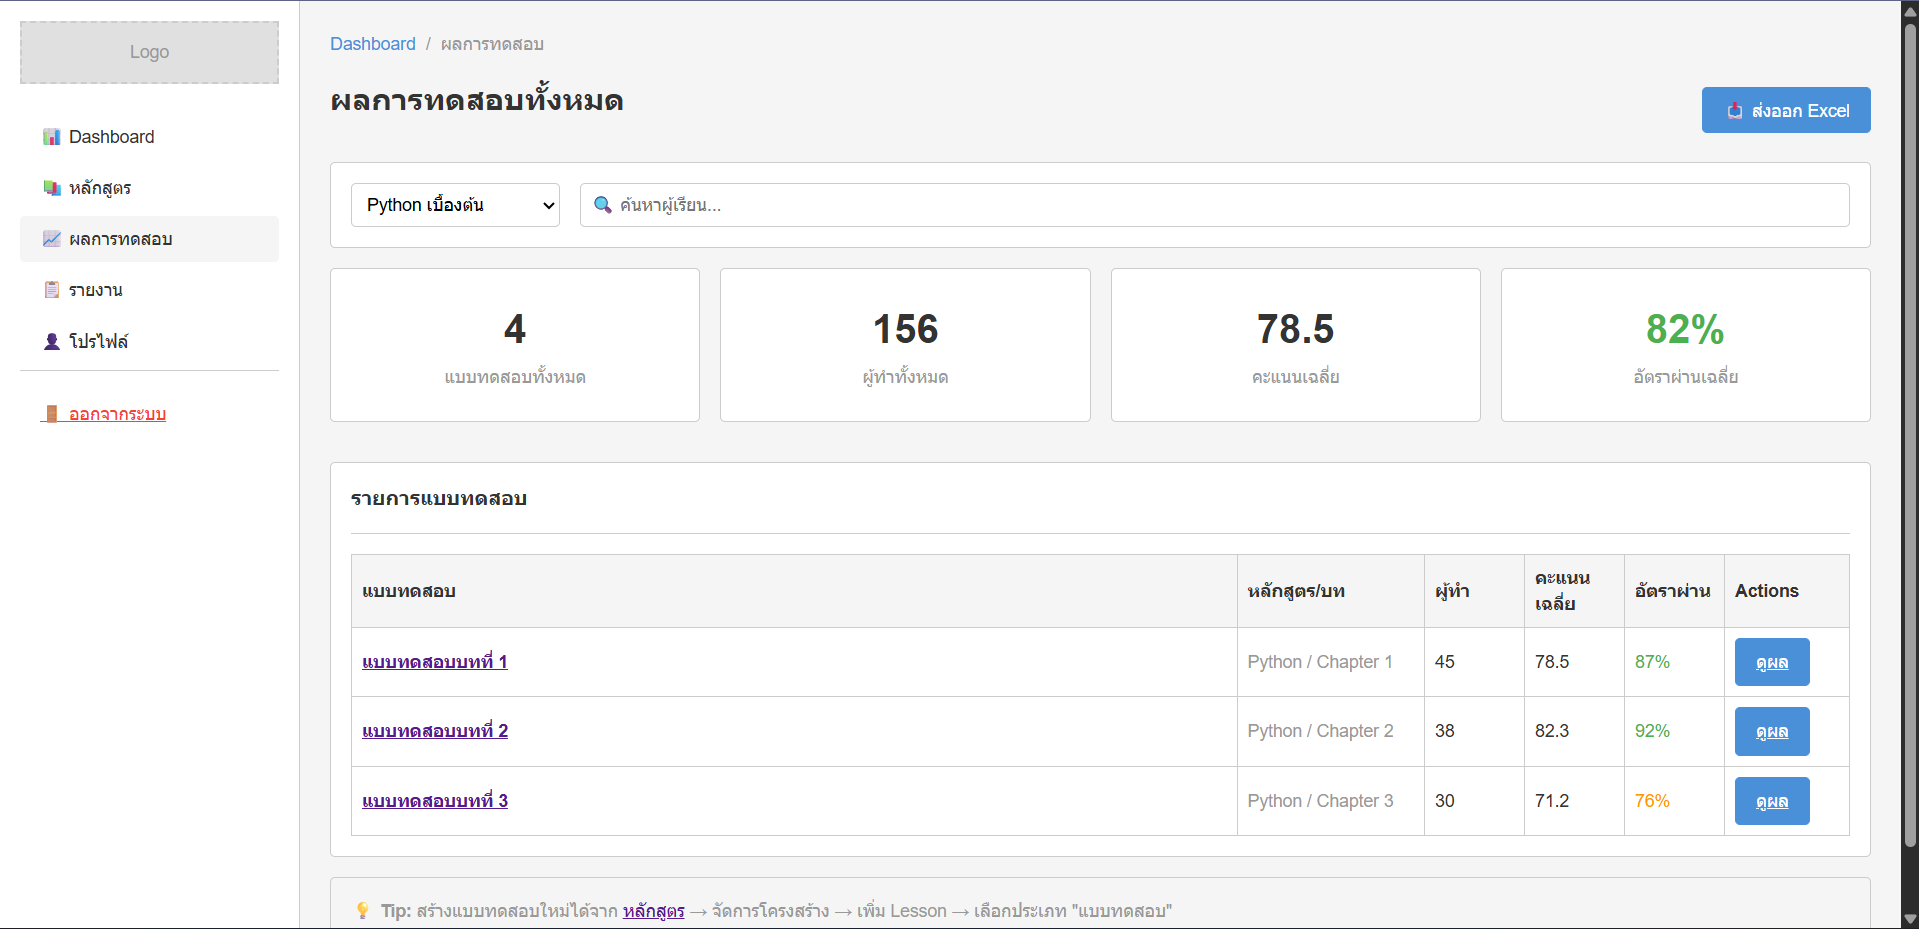
Task: Open the Python เบื้องต้น course dropdown
Action: click(x=455, y=205)
